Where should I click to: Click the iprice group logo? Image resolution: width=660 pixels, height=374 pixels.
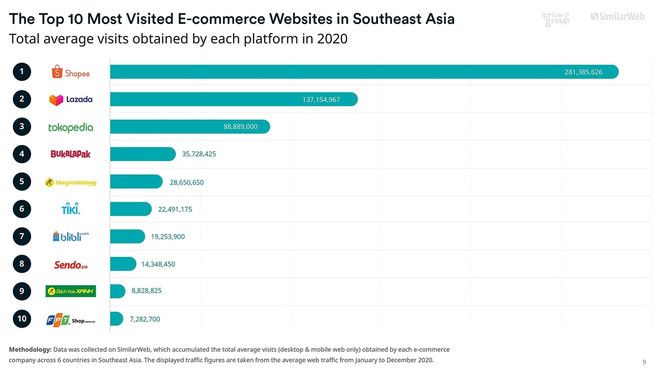click(x=555, y=19)
